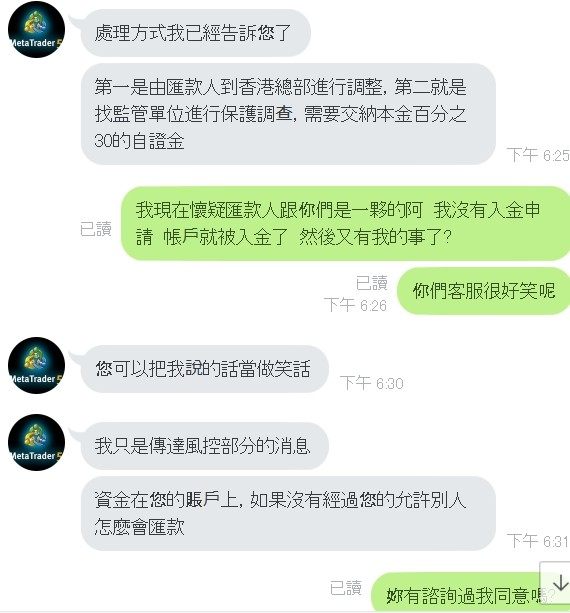
Task: Select the bubble 我只是傳達風控部分的消息
Action: (x=204, y=446)
